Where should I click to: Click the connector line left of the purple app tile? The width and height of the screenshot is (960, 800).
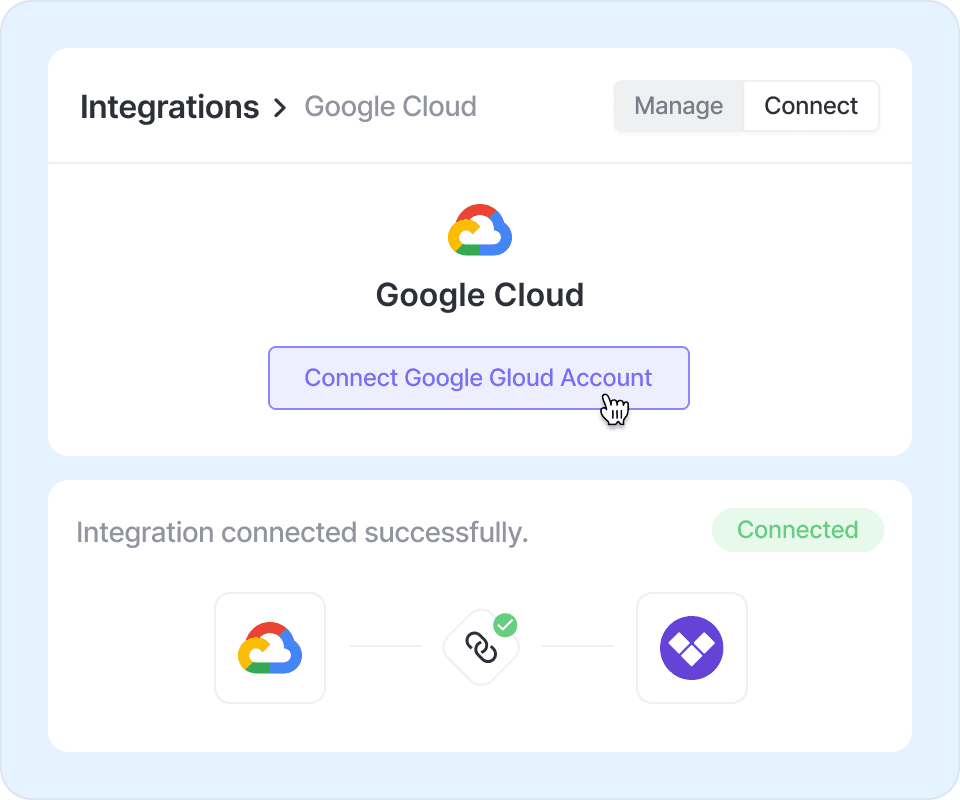[x=577, y=646]
